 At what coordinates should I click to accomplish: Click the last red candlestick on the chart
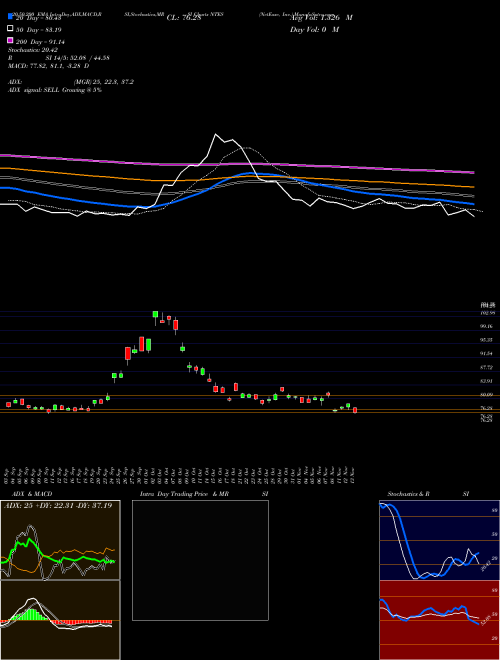pyautogui.click(x=355, y=410)
